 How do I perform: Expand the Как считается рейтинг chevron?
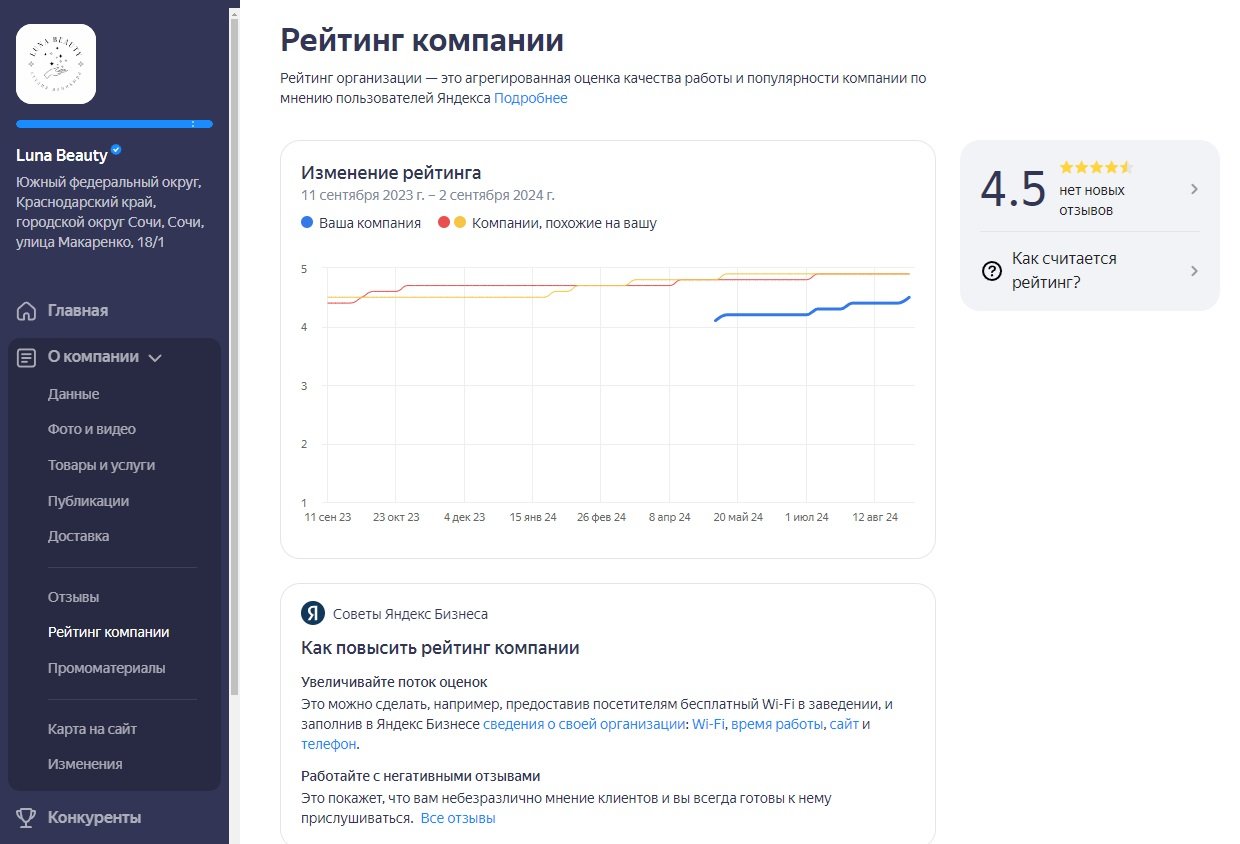click(x=1194, y=271)
